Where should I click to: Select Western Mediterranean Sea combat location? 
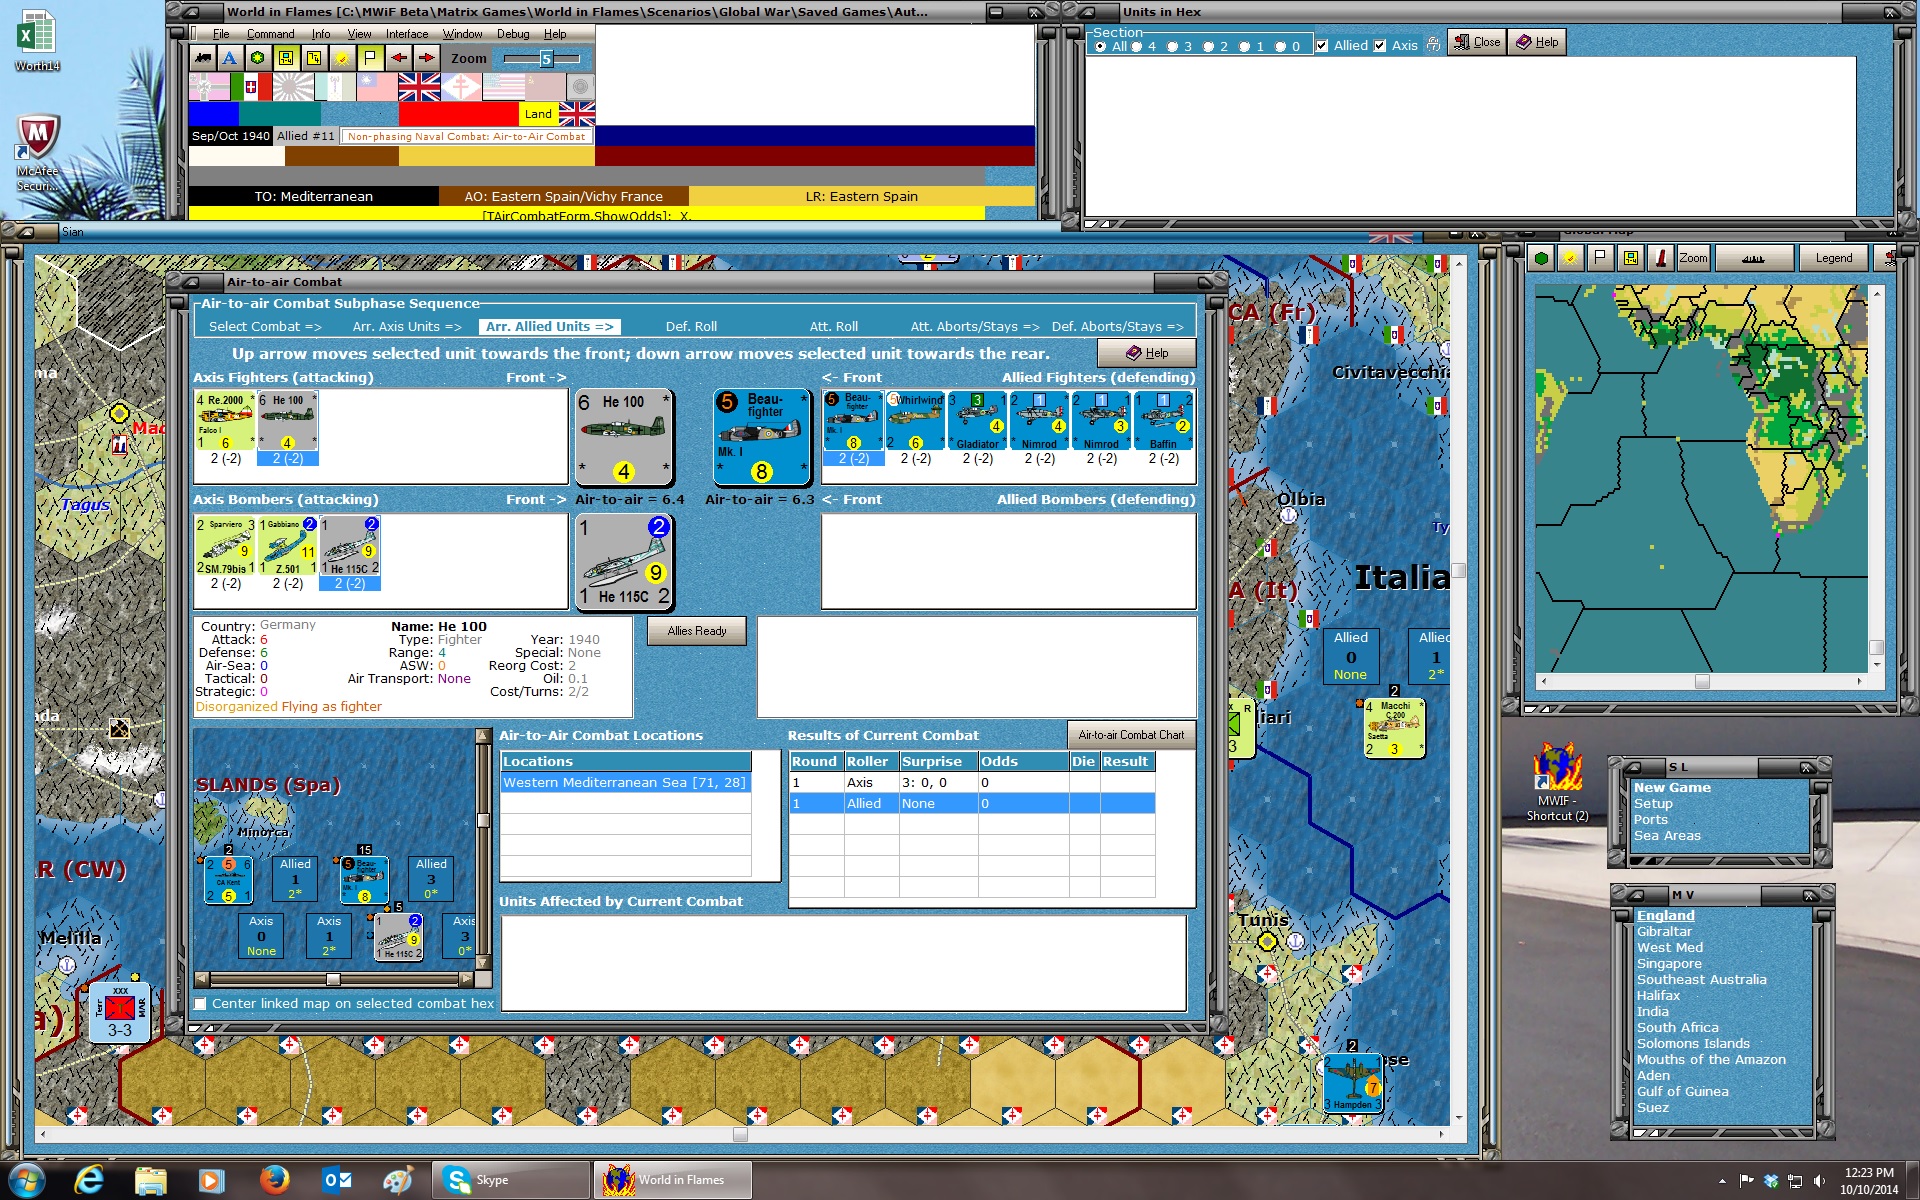pos(624,783)
